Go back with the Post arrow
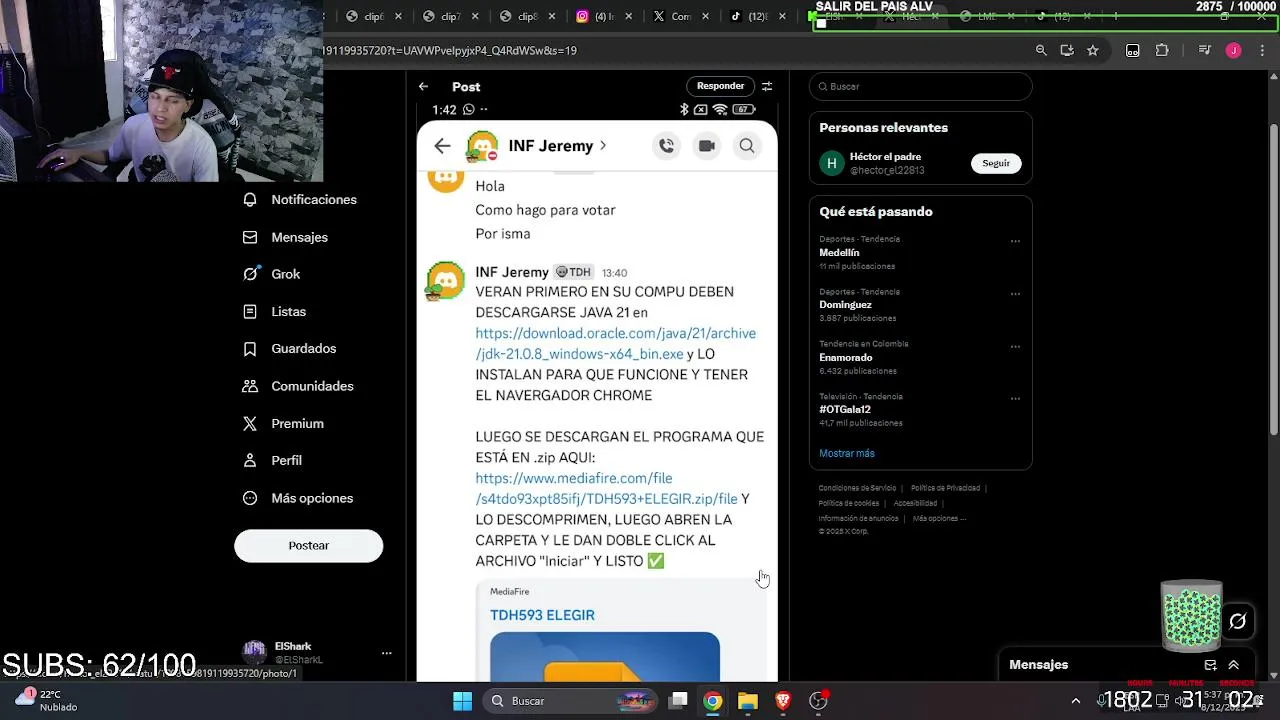Viewport: 1280px width, 720px height. [x=423, y=87]
